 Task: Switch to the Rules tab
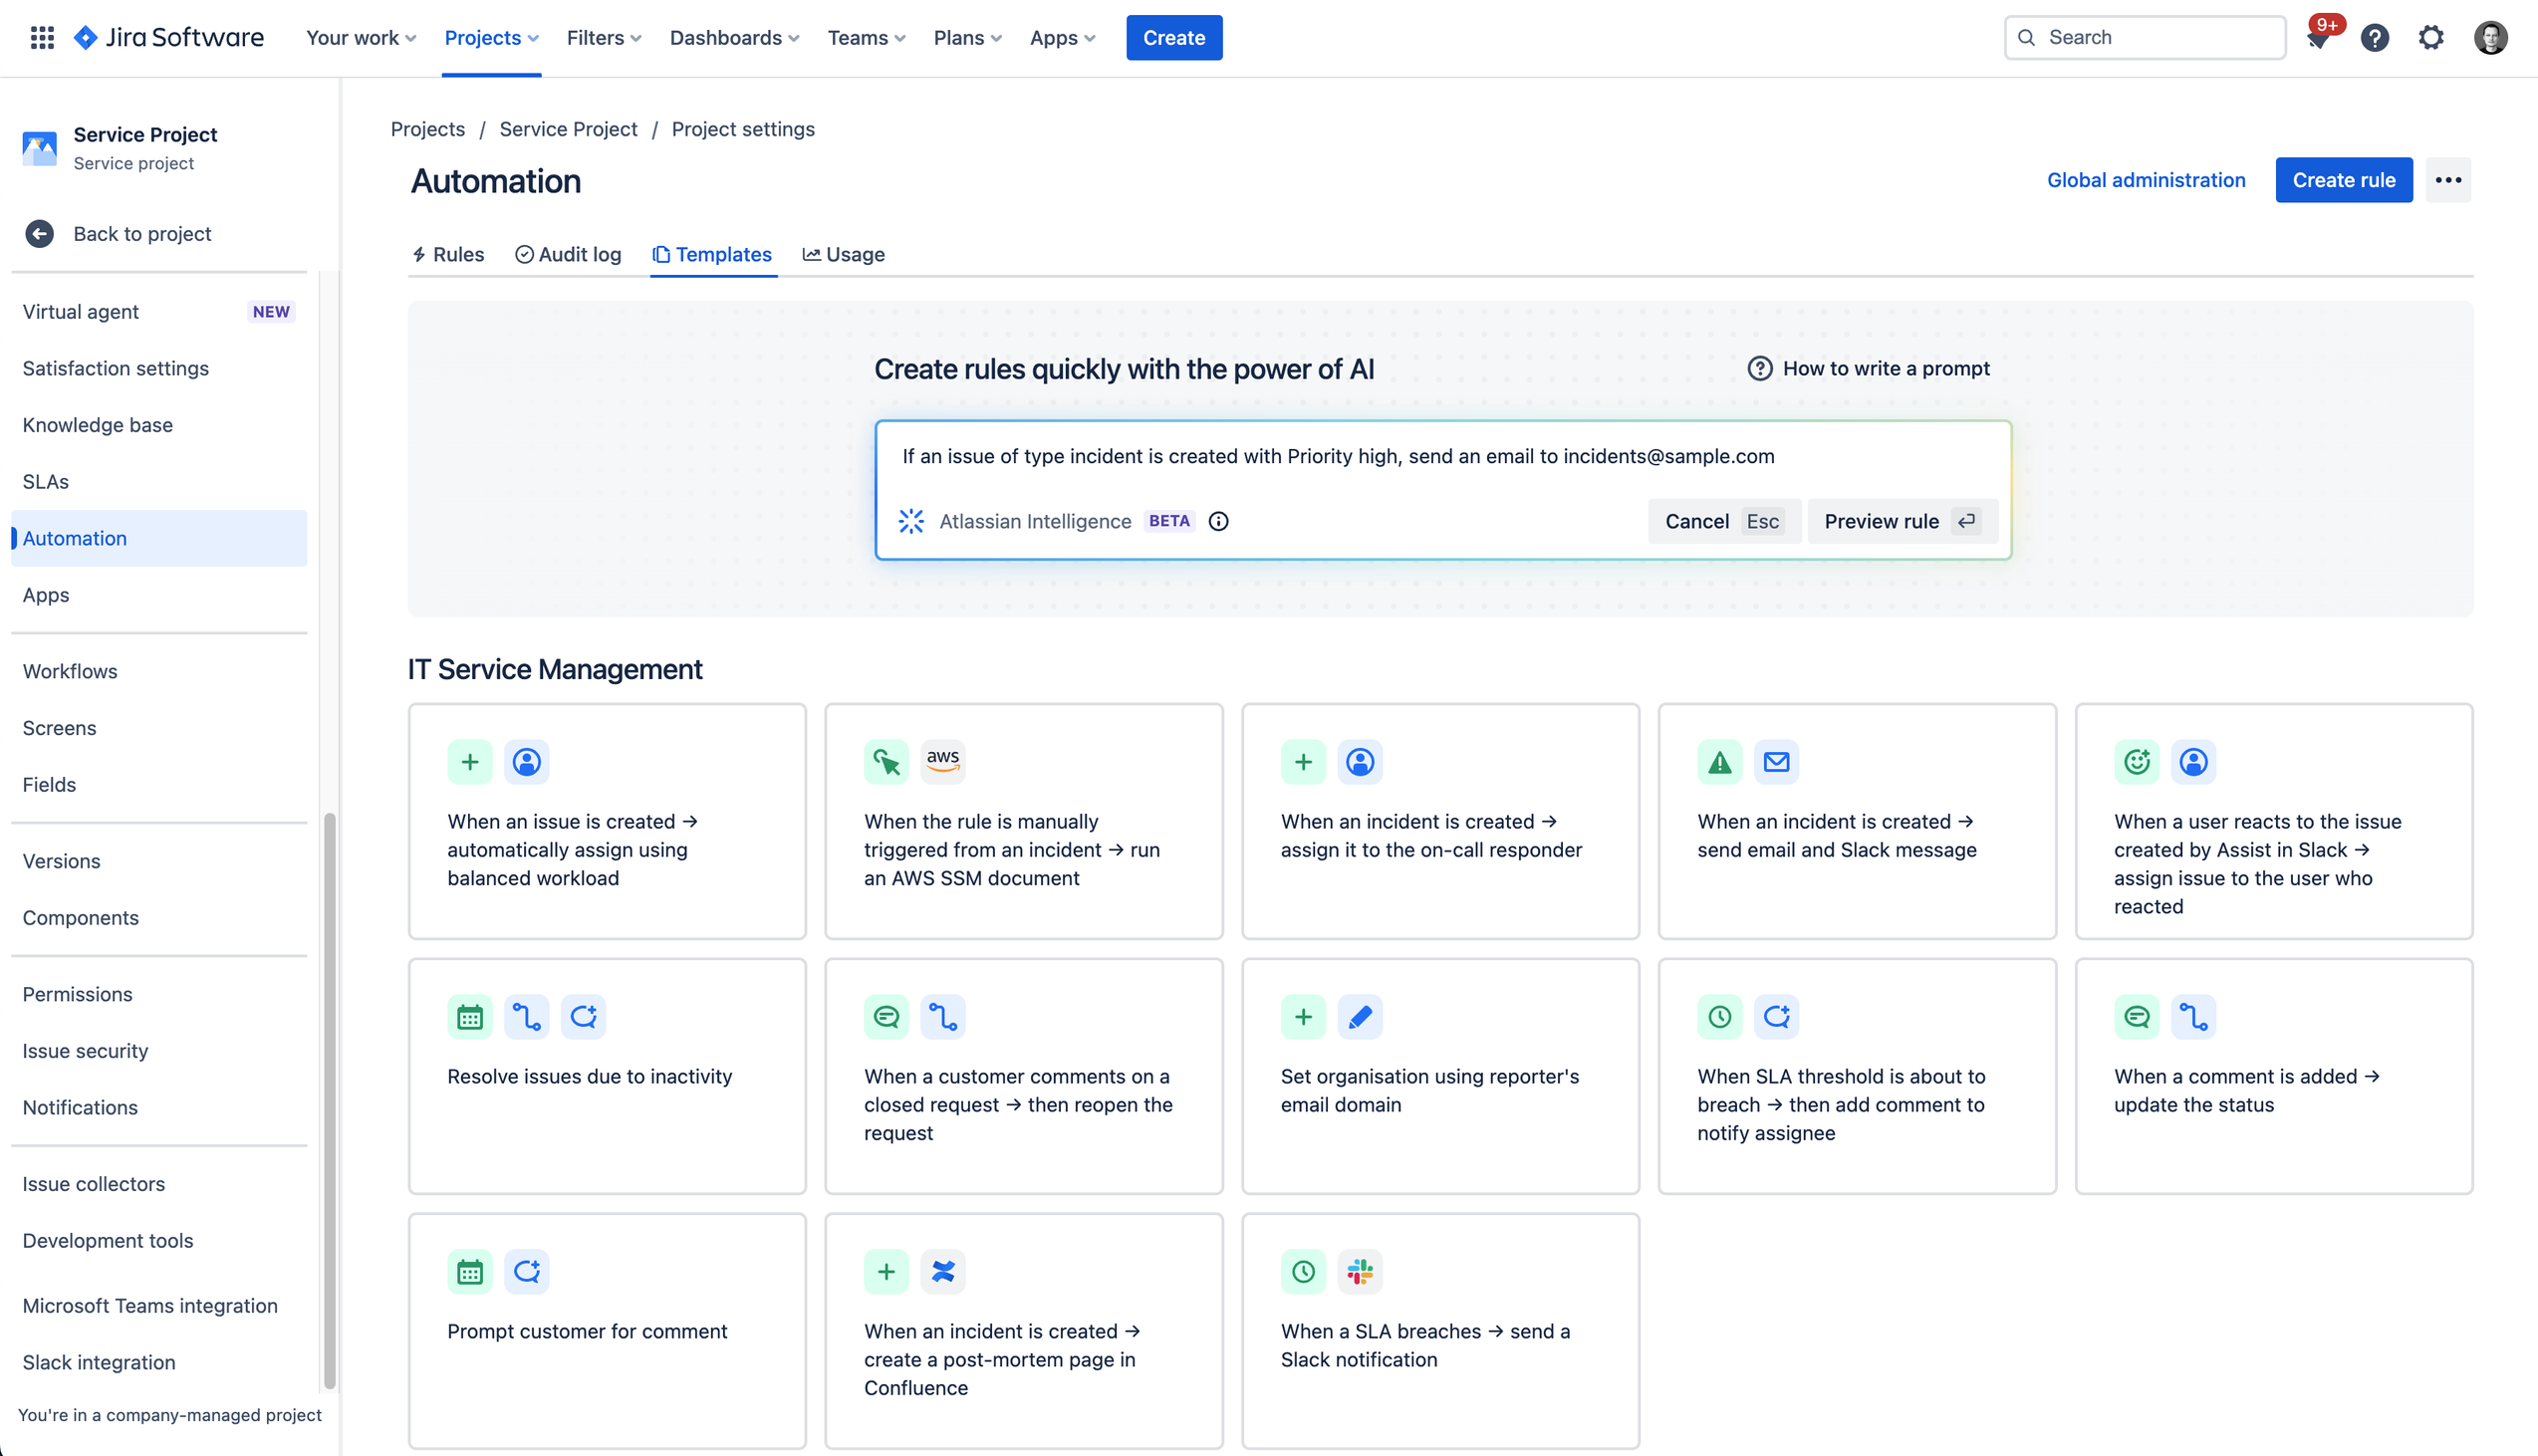point(448,254)
